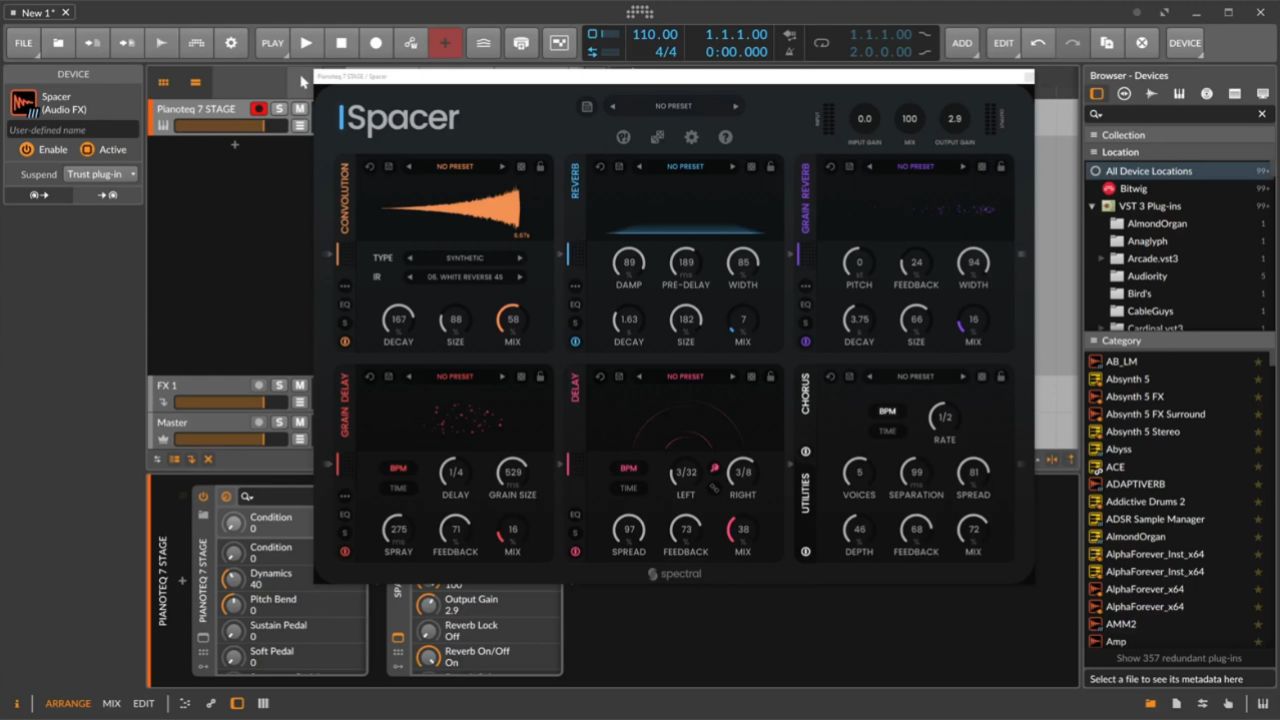Open the mixer view icon in the toolbar
The height and width of the screenshot is (720, 1280).
(521, 42)
